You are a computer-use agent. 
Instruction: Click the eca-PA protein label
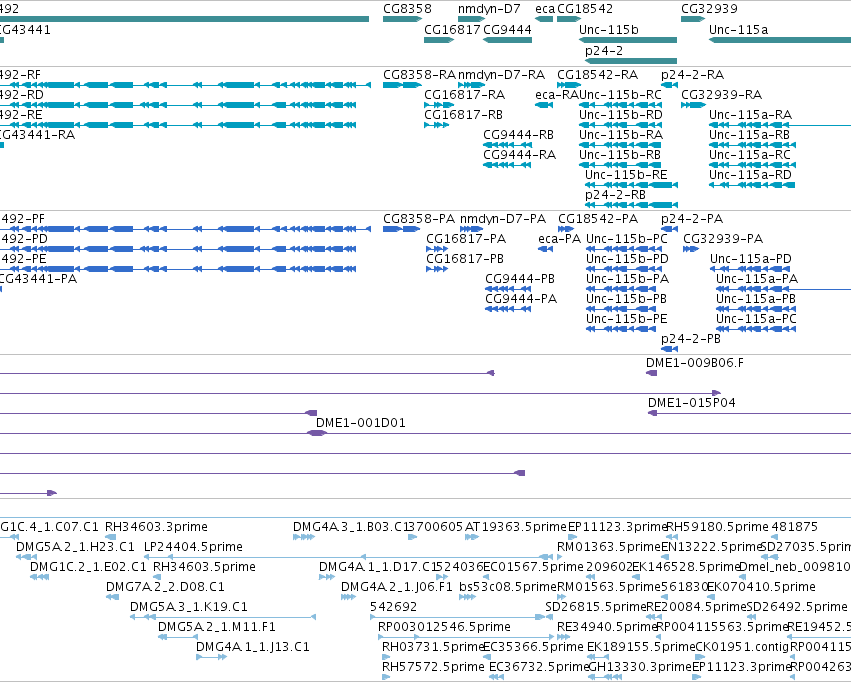(559, 239)
